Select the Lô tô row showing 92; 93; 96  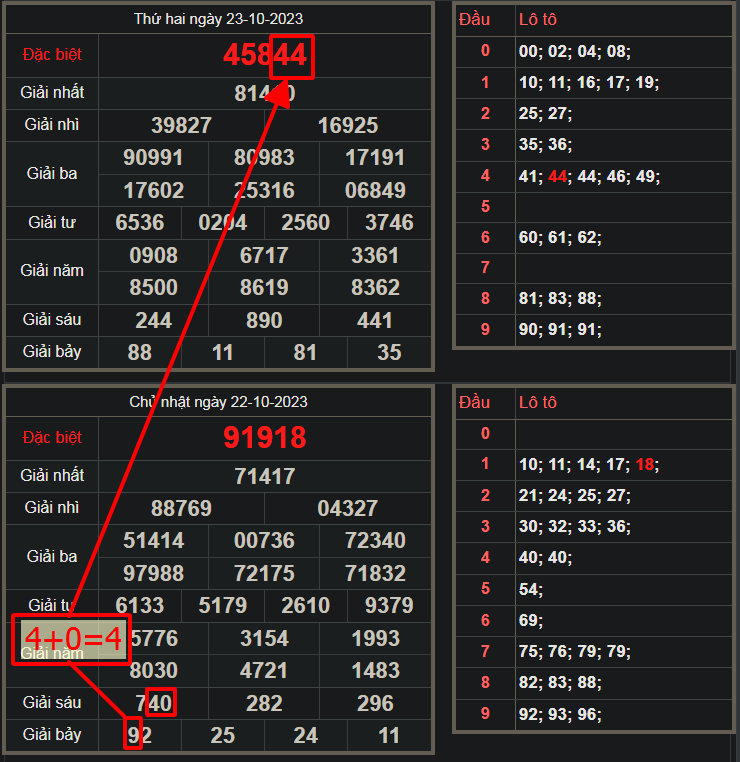click(560, 714)
